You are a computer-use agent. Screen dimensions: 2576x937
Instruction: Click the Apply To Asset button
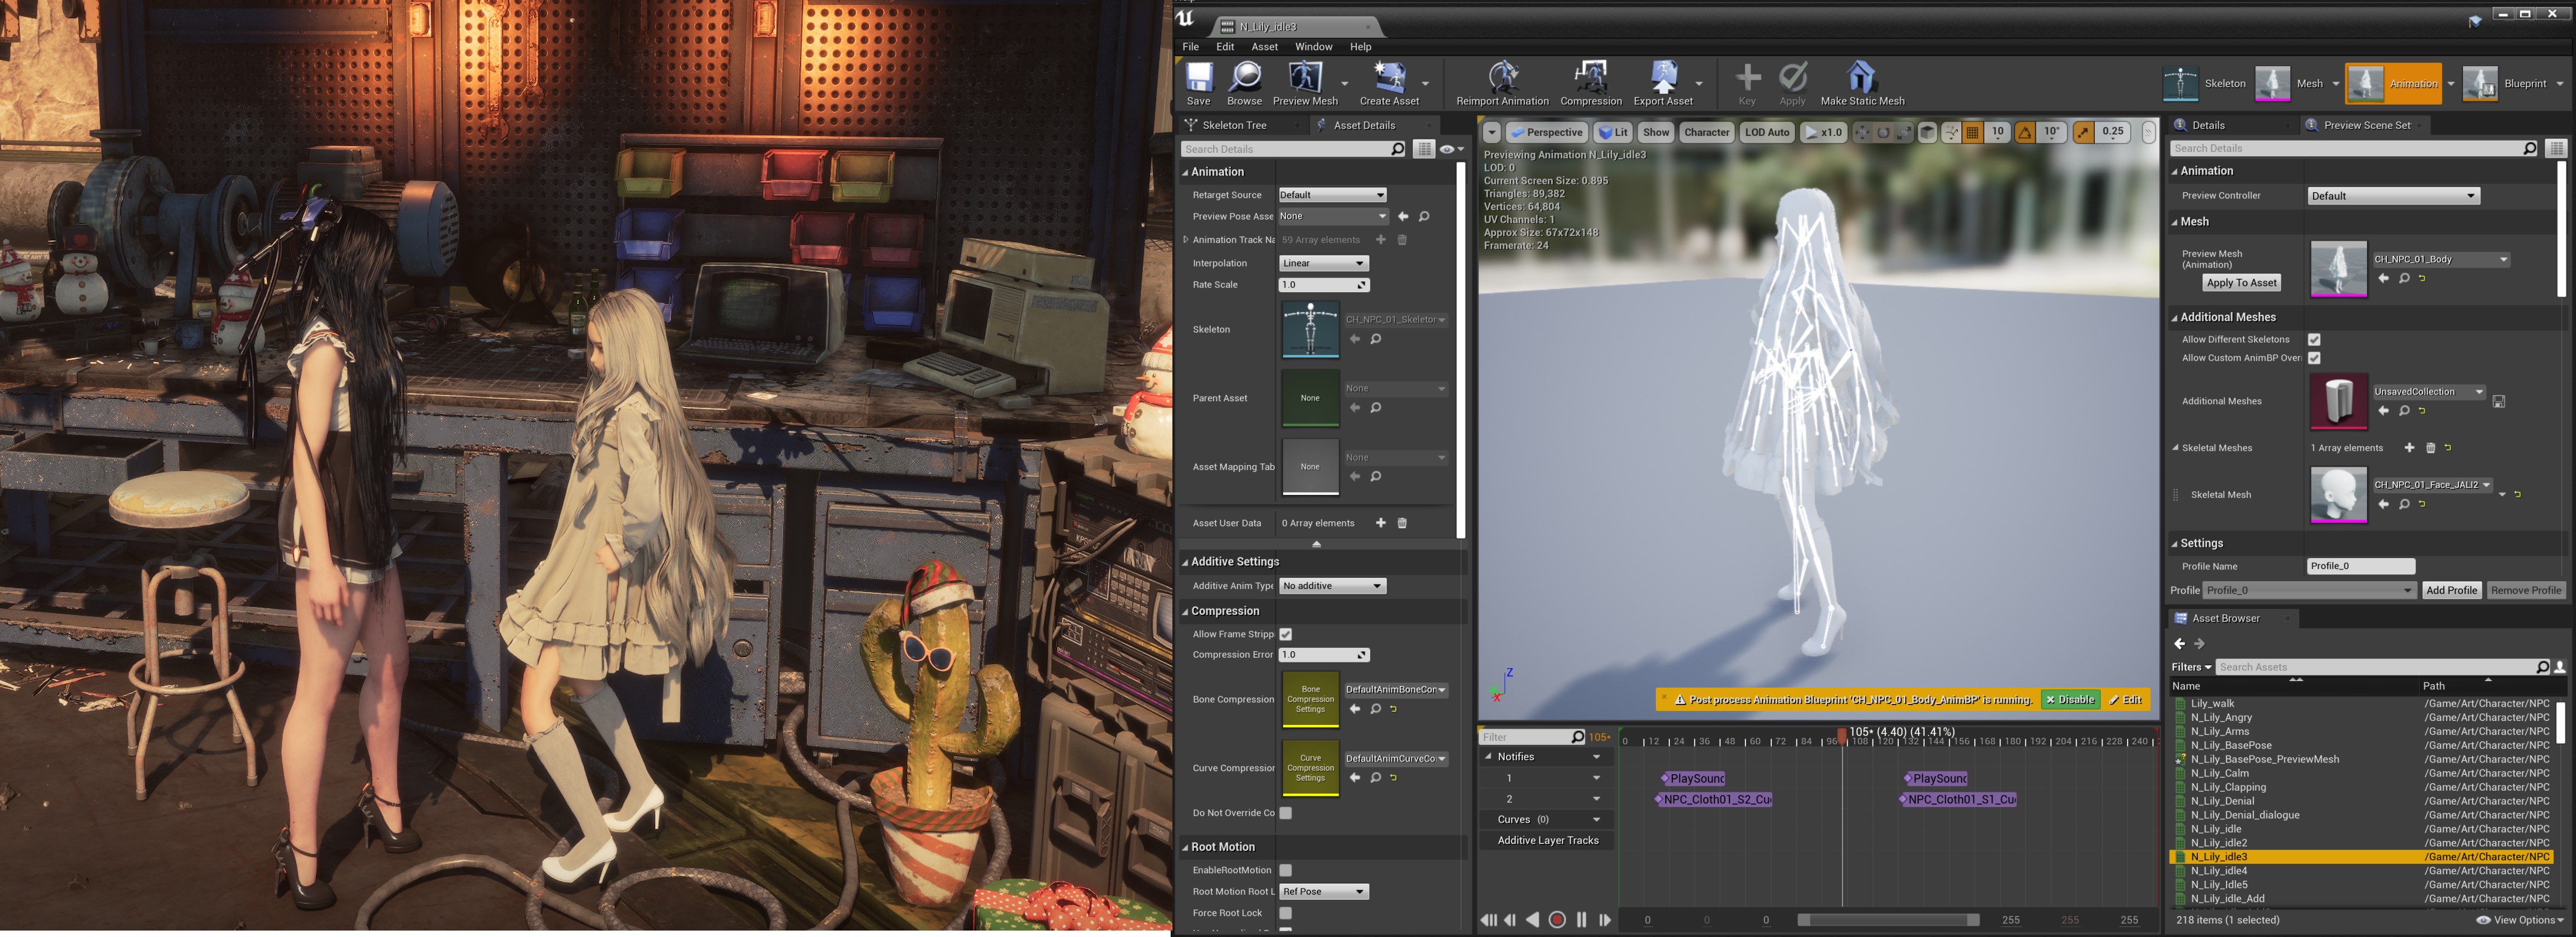click(2242, 283)
